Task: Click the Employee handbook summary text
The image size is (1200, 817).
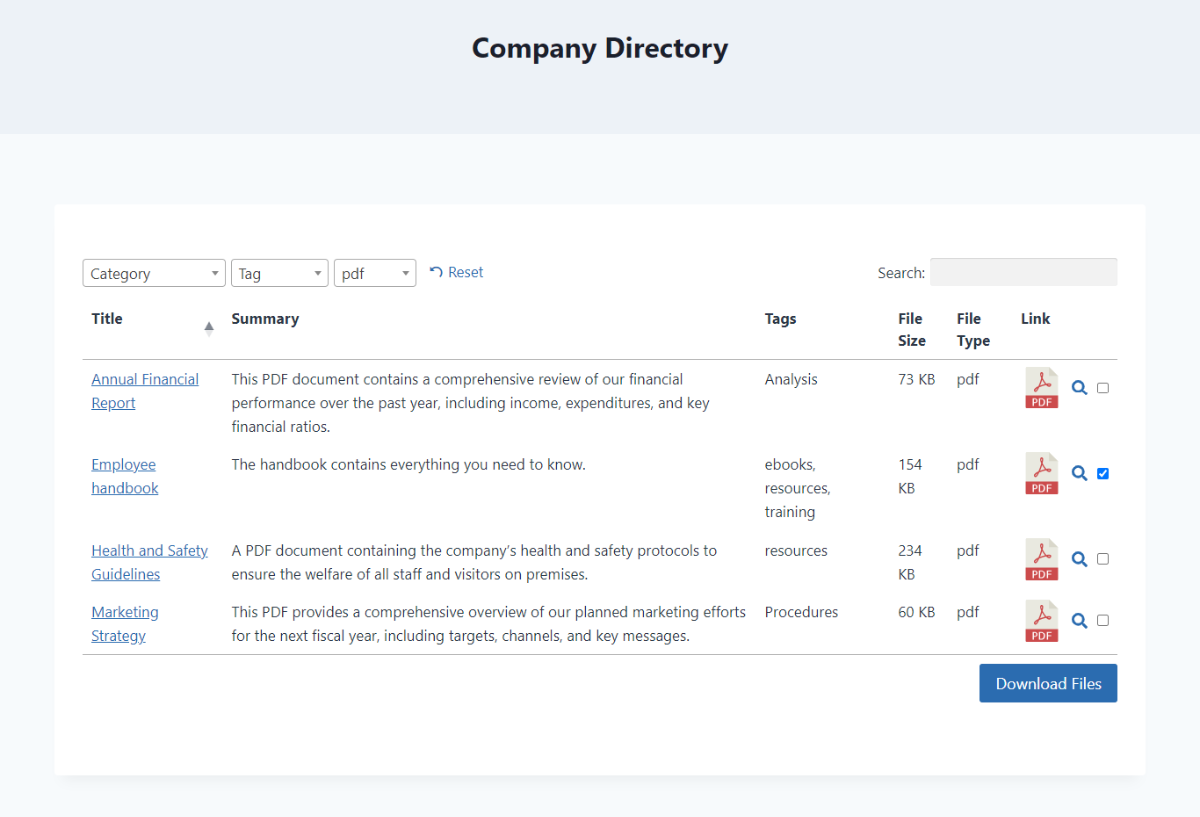Action: click(x=408, y=464)
